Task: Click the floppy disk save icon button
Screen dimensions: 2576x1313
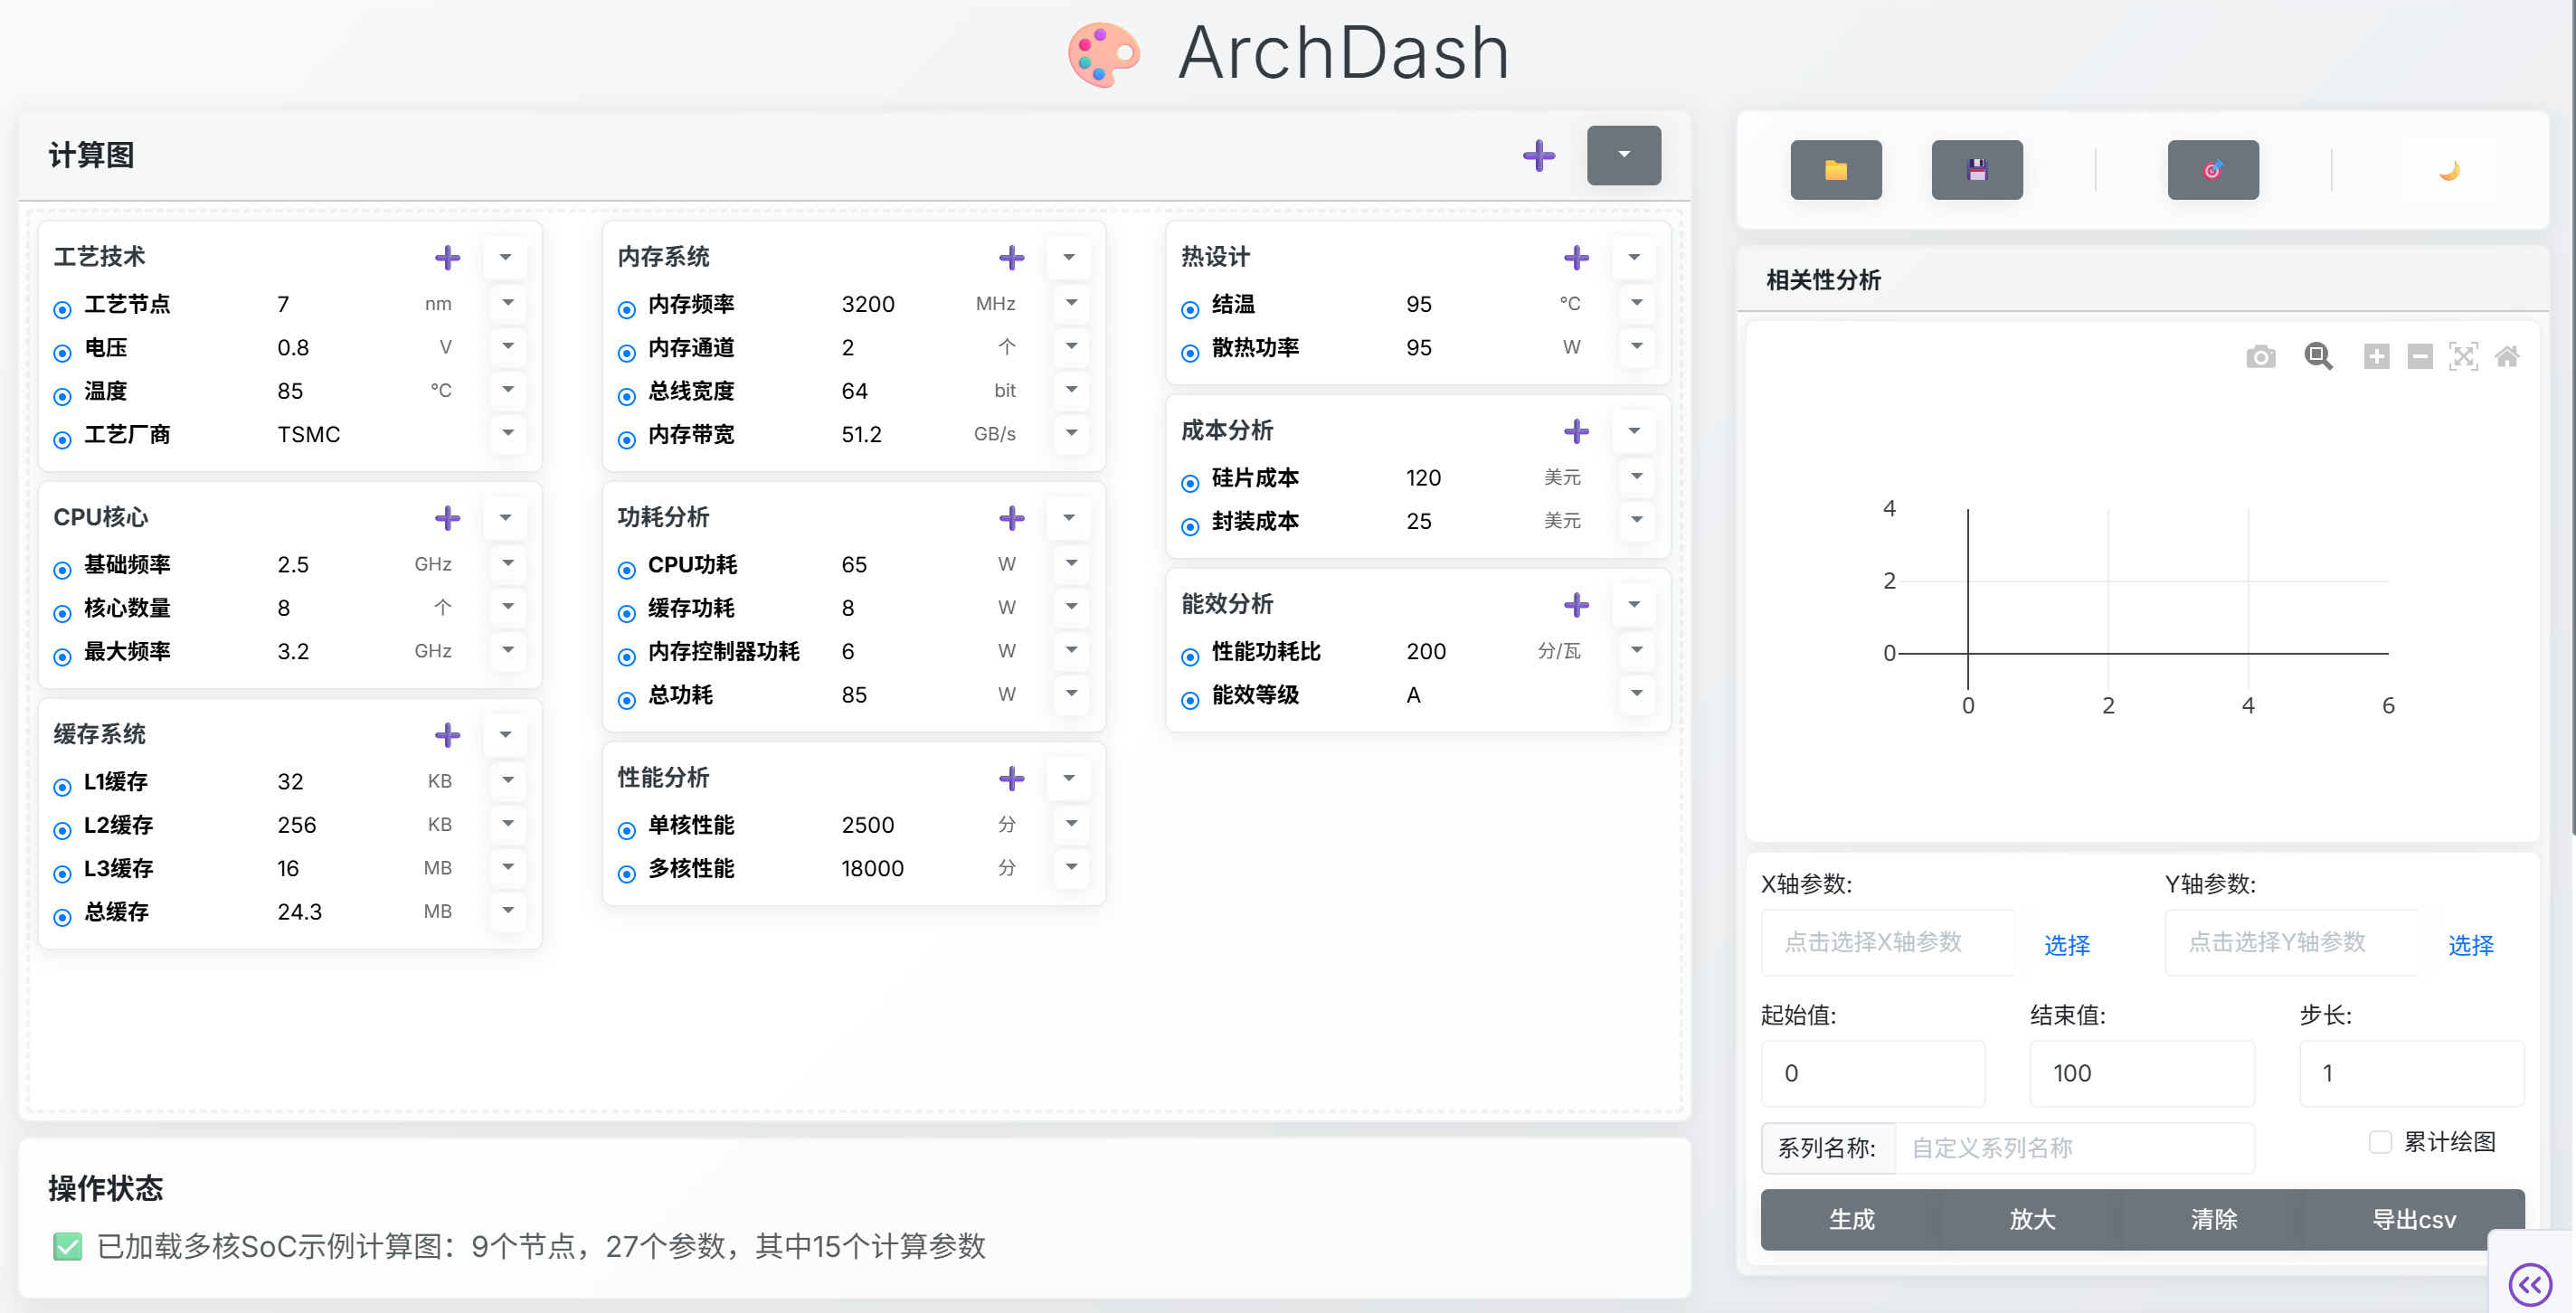Action: pyautogui.click(x=1976, y=170)
